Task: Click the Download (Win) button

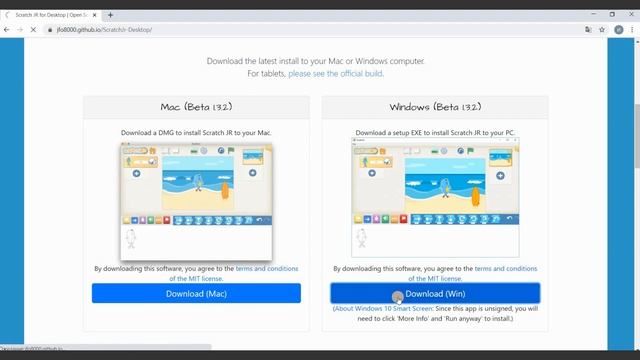Action: click(x=435, y=293)
